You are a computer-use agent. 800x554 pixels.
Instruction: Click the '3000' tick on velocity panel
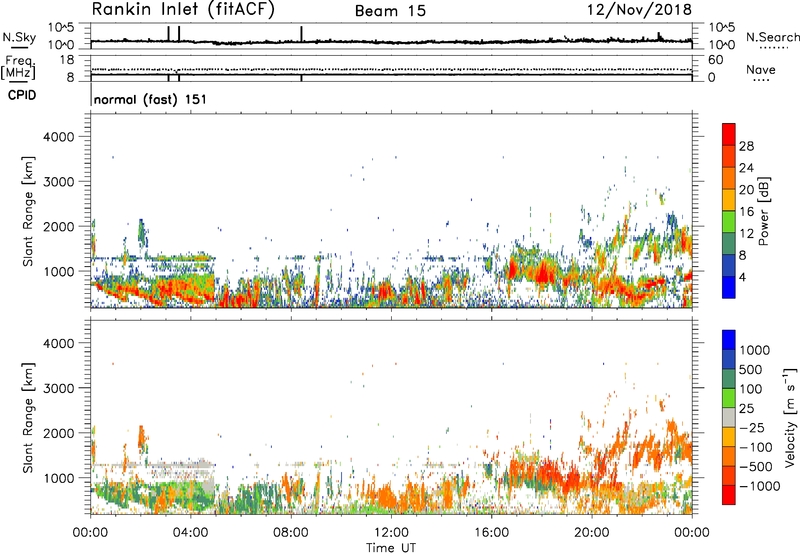click(59, 388)
